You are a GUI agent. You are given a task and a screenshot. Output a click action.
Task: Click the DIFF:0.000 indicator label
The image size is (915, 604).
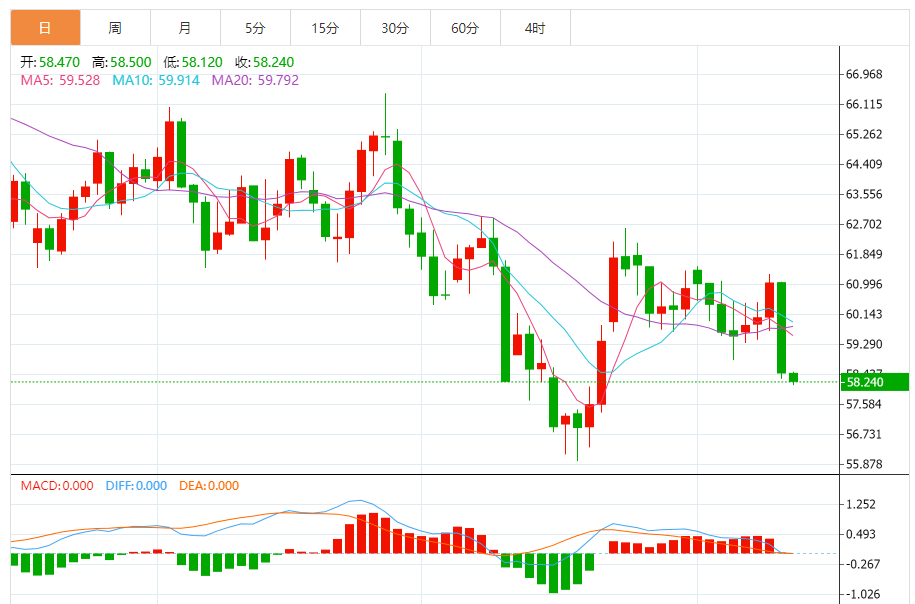coord(136,486)
